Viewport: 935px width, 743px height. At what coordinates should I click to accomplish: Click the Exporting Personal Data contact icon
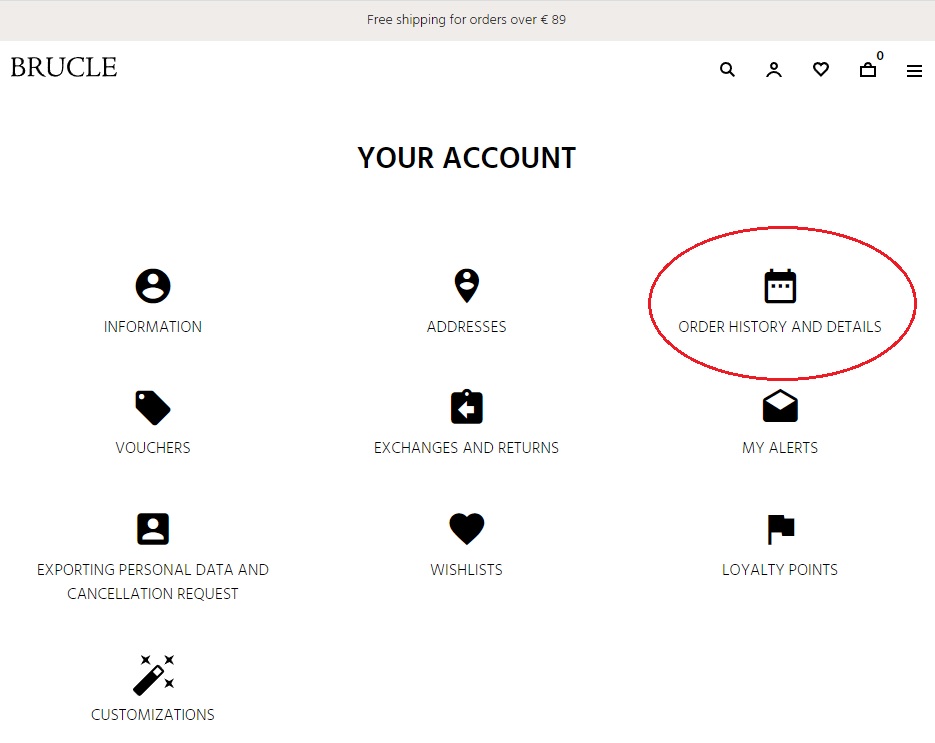[x=153, y=529]
